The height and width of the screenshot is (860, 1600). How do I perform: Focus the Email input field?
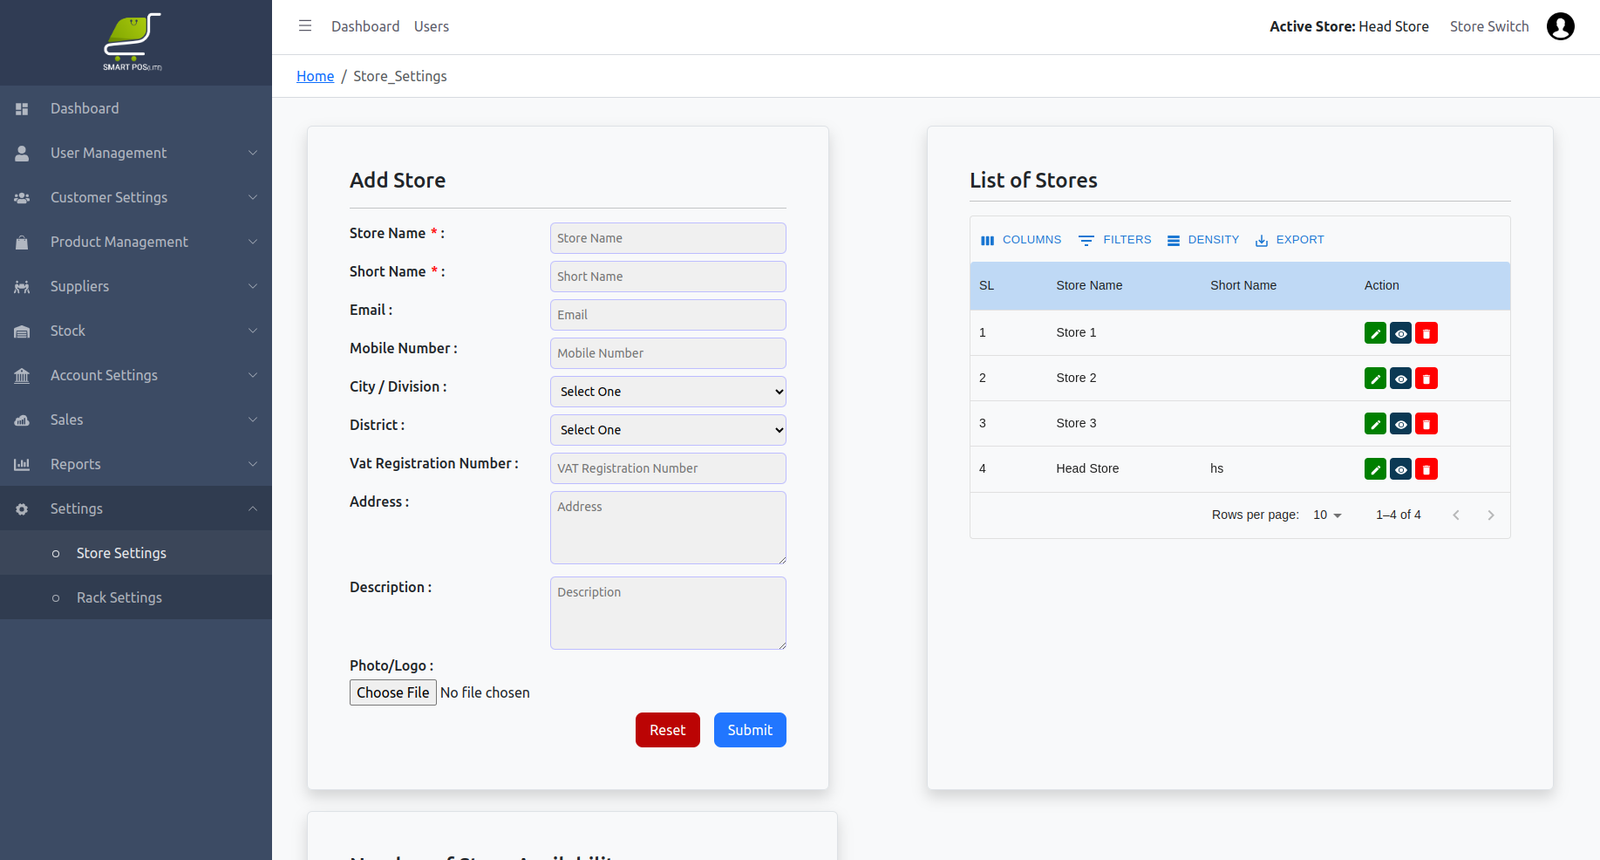(x=668, y=315)
